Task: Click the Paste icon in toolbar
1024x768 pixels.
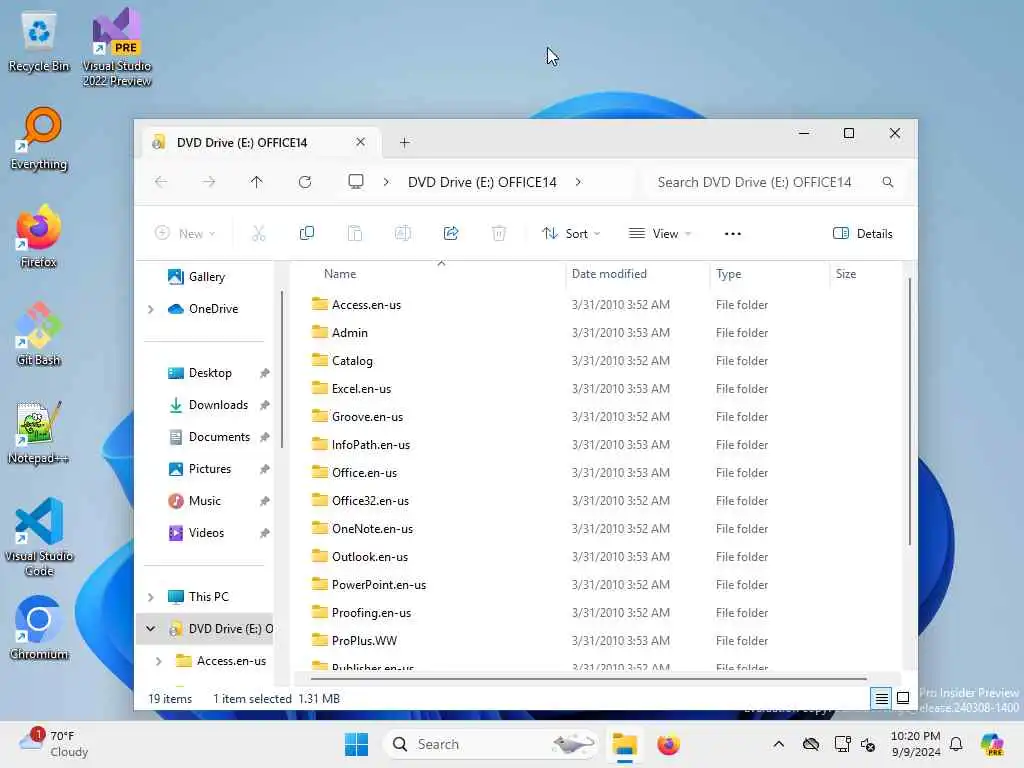Action: click(x=355, y=233)
